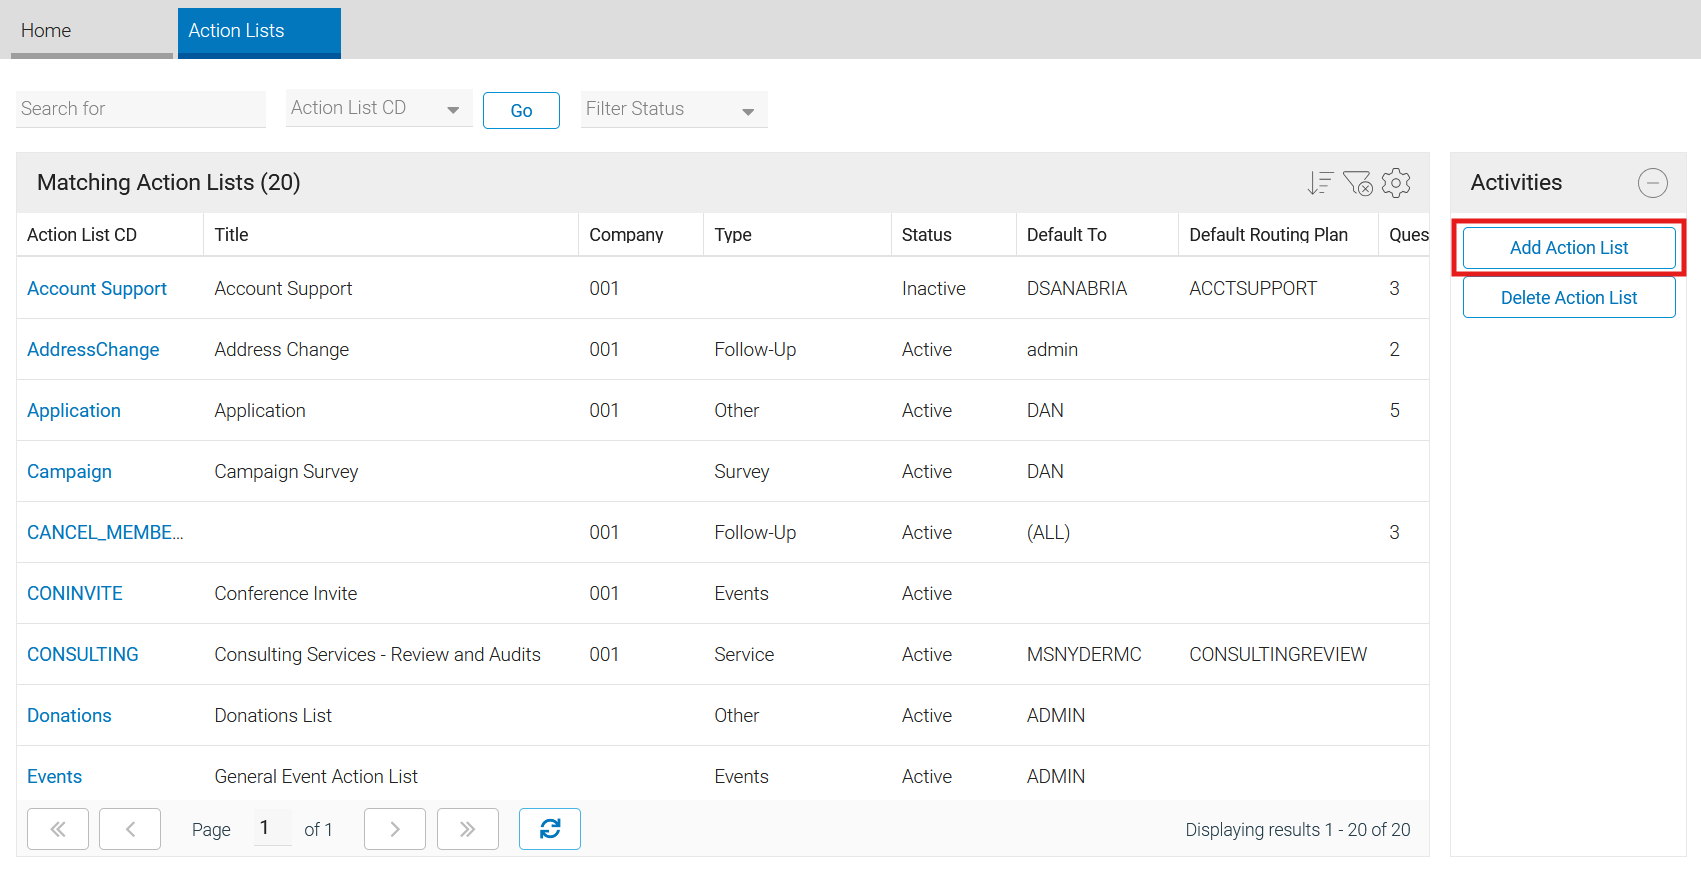This screenshot has height=874, width=1701.
Task: Click the Go search button
Action: pyautogui.click(x=521, y=111)
